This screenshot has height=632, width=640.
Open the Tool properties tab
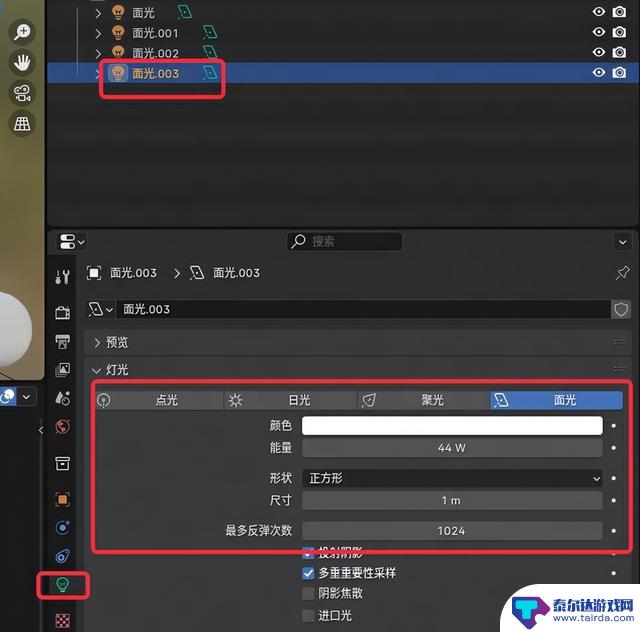tap(62, 277)
